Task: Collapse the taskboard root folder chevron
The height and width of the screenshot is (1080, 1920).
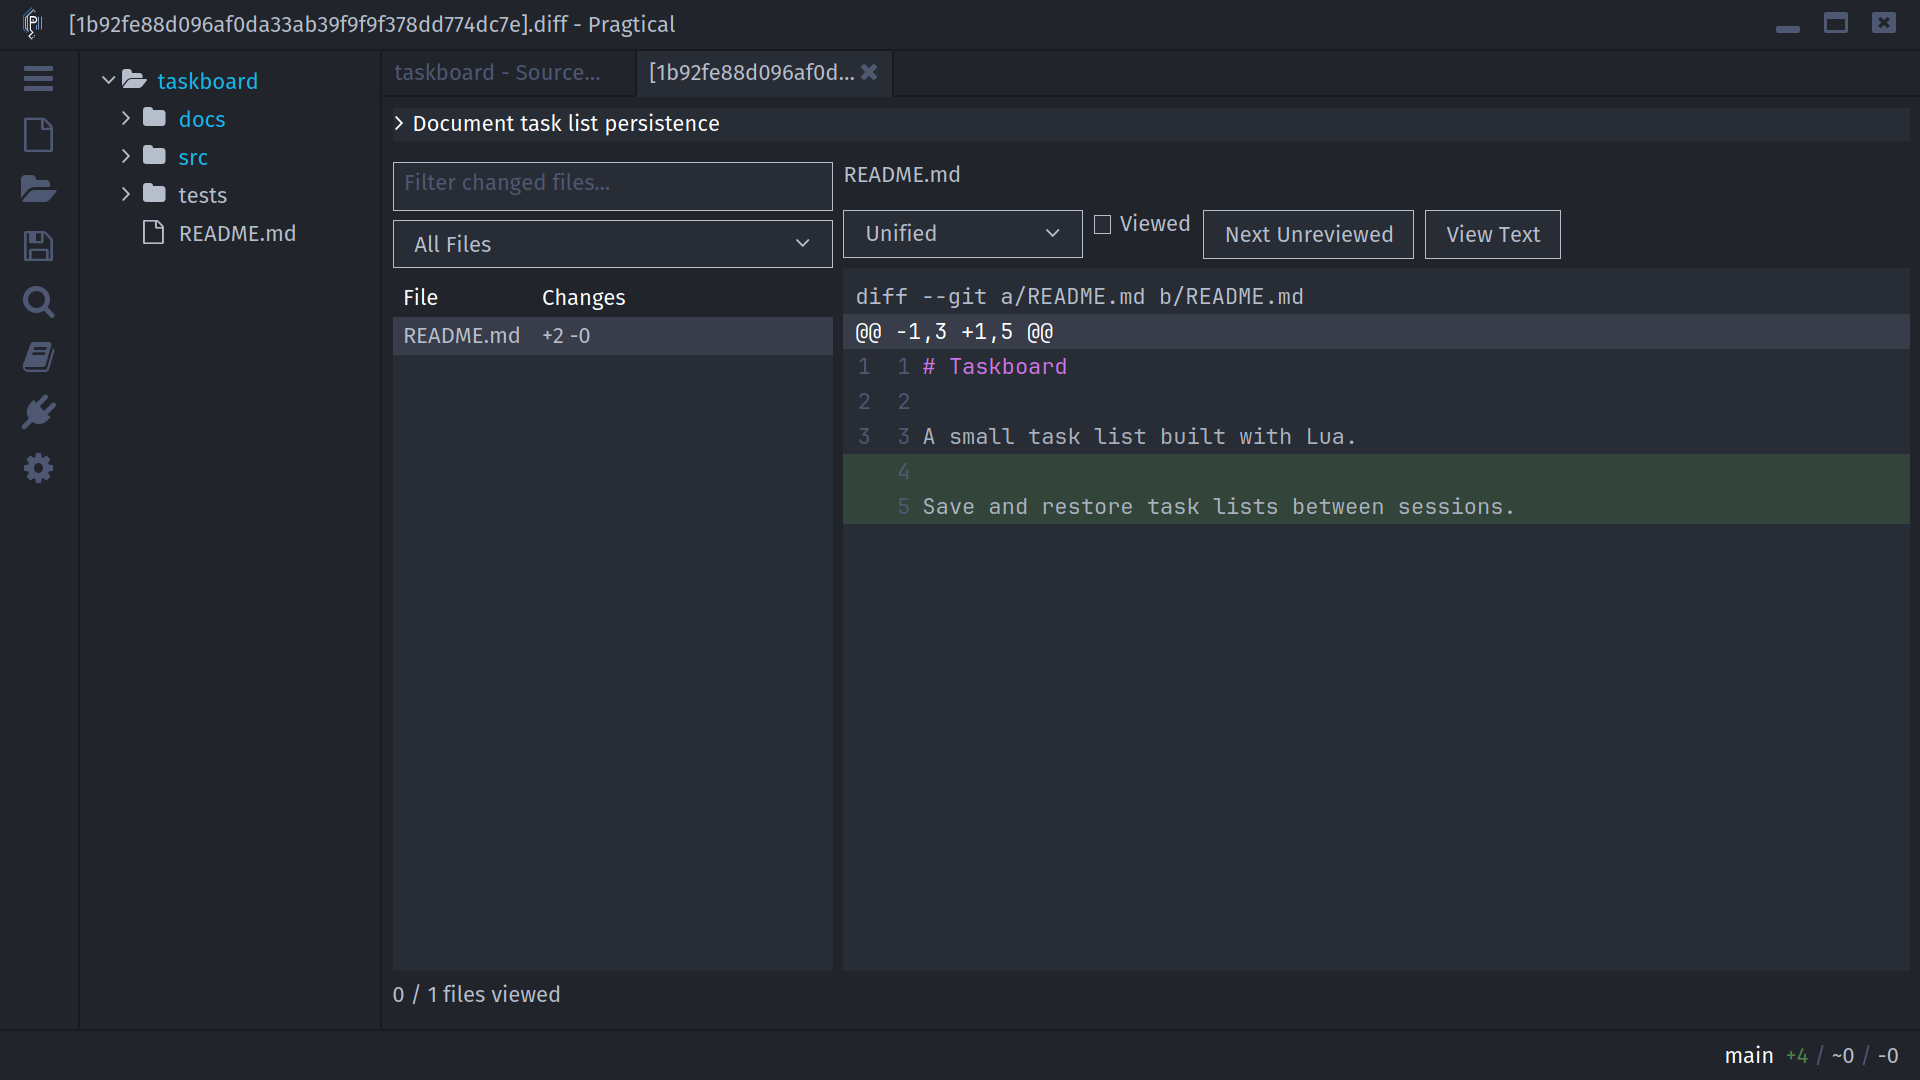Action: [x=108, y=80]
